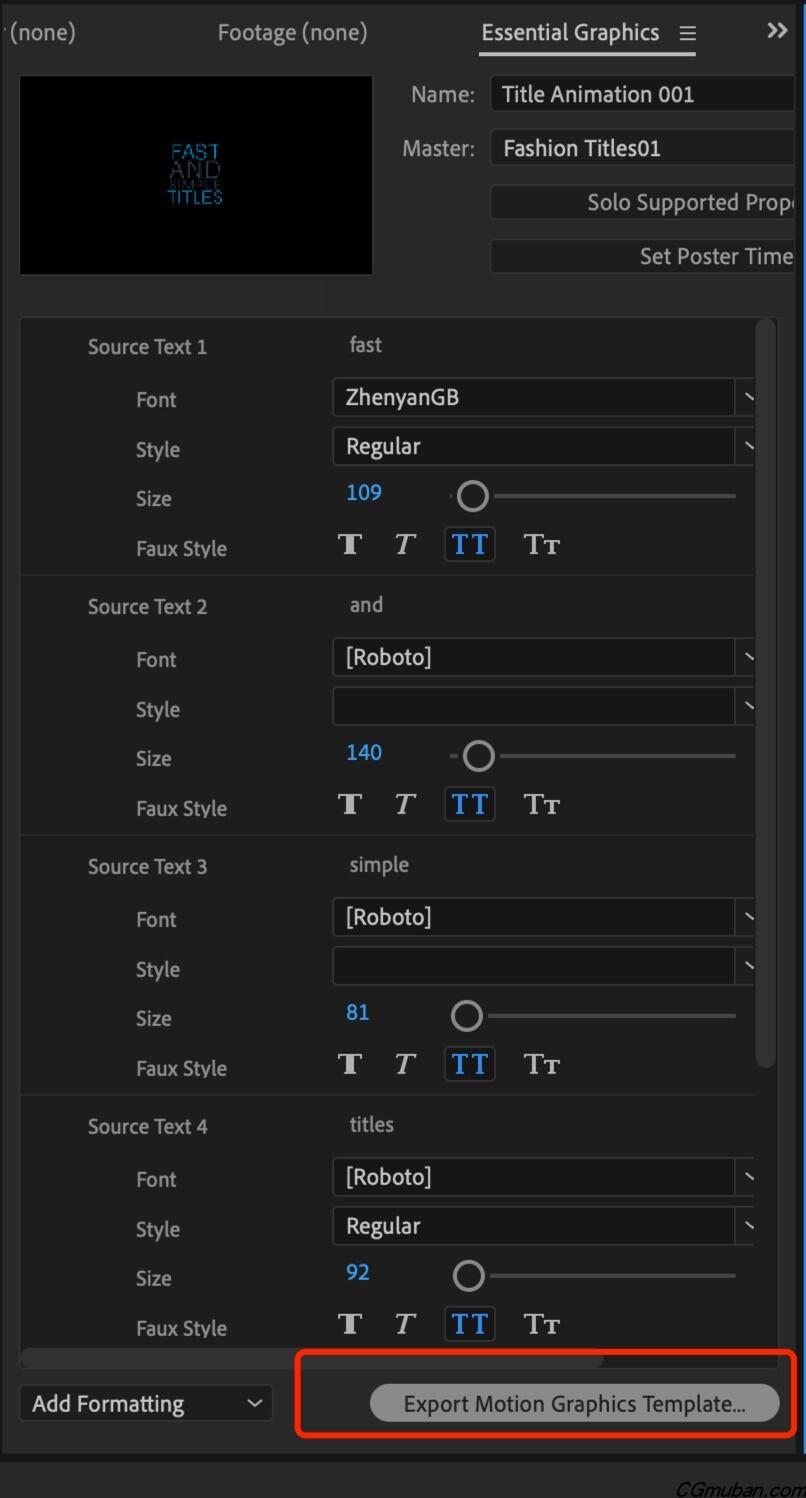This screenshot has height=1498, width=806.
Task: Click Export Motion Graphics Template button
Action: pos(574,1403)
